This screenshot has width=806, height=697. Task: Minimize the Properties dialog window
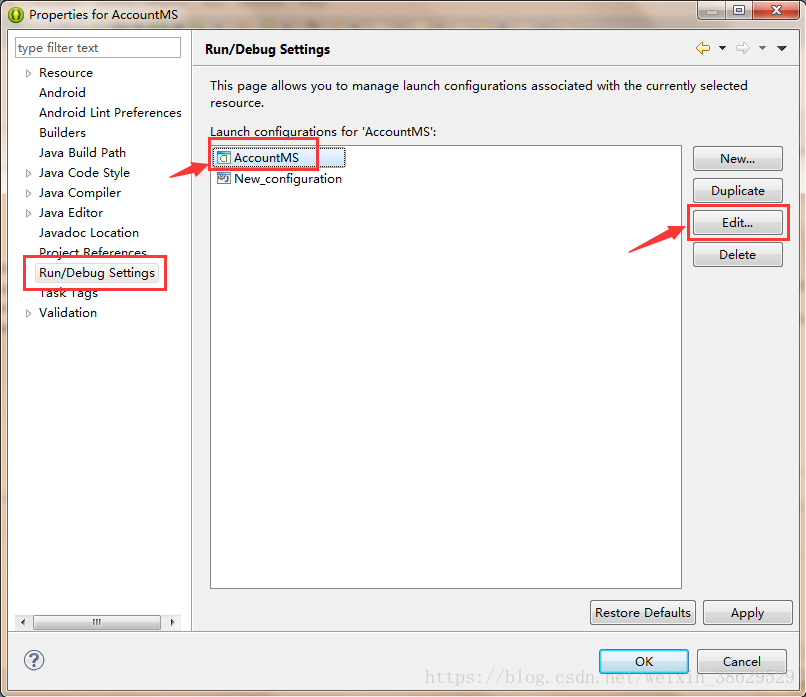tap(712, 10)
